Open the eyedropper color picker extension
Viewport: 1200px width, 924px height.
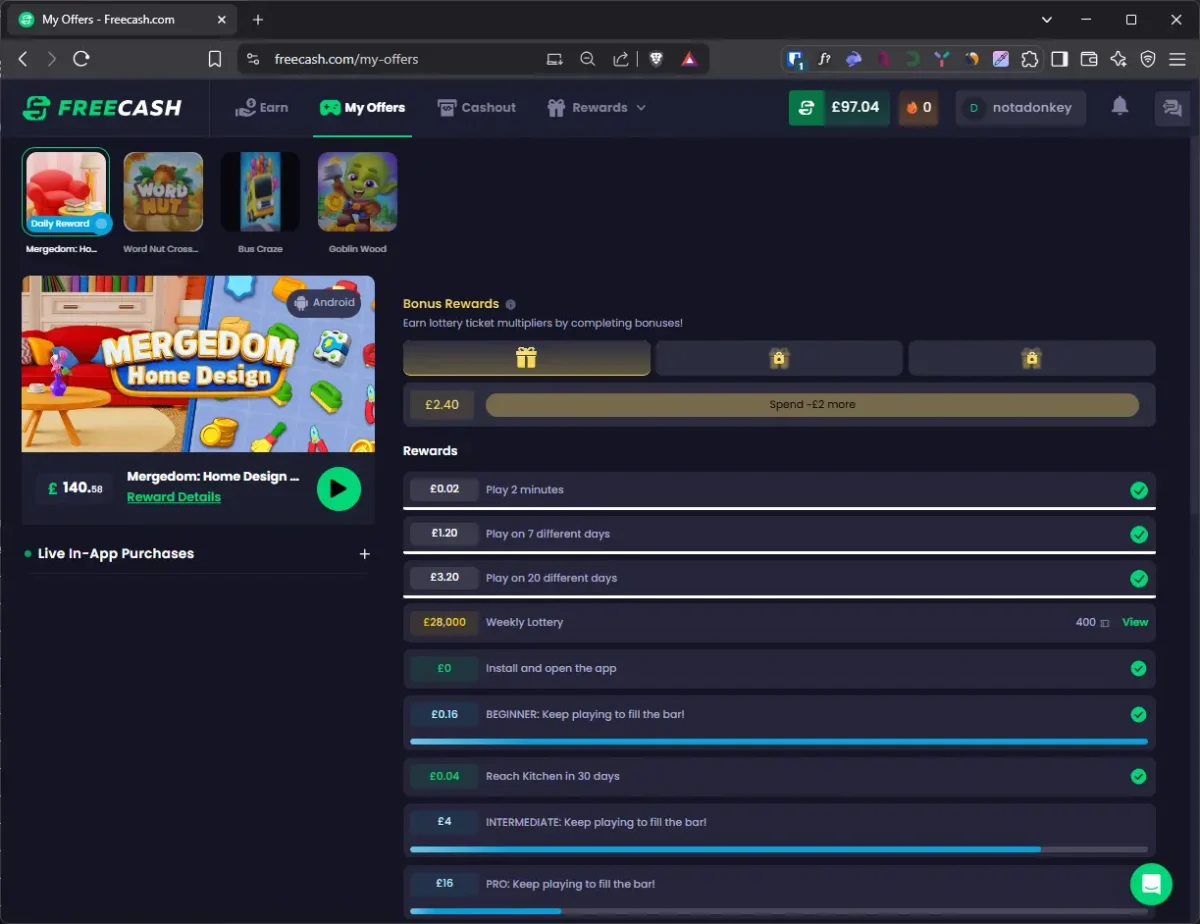(x=1000, y=59)
